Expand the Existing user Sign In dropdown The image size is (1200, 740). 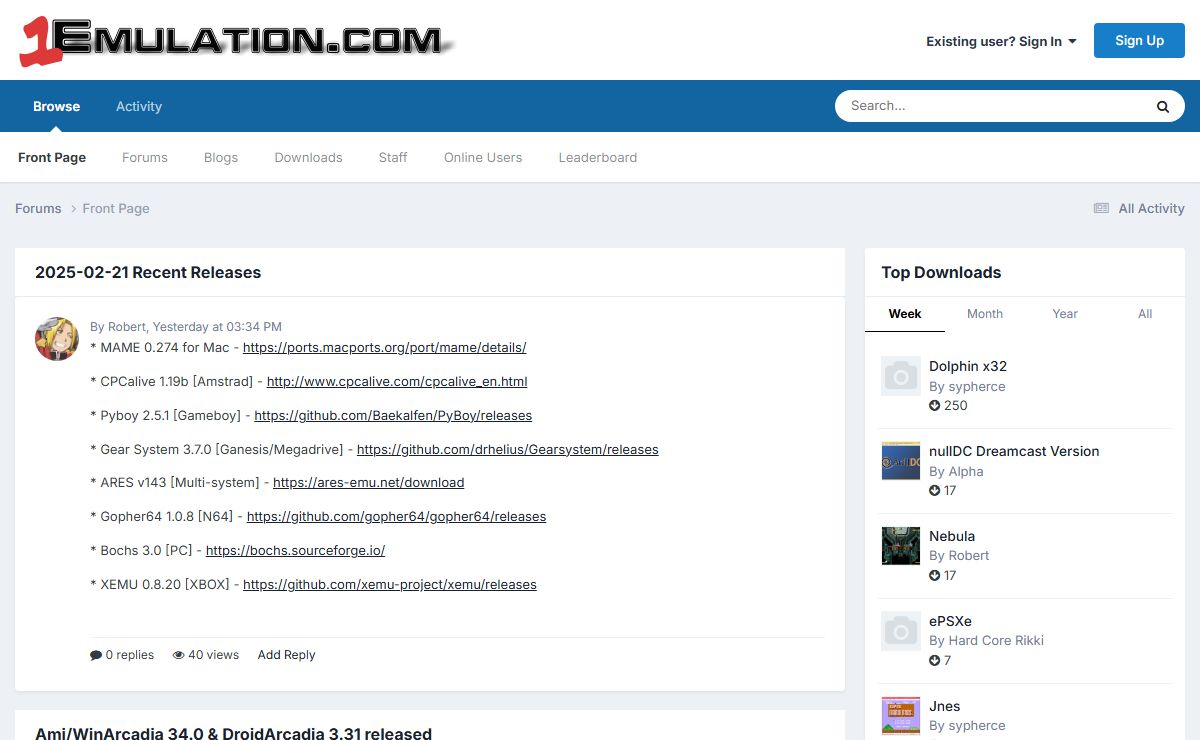click(1001, 41)
